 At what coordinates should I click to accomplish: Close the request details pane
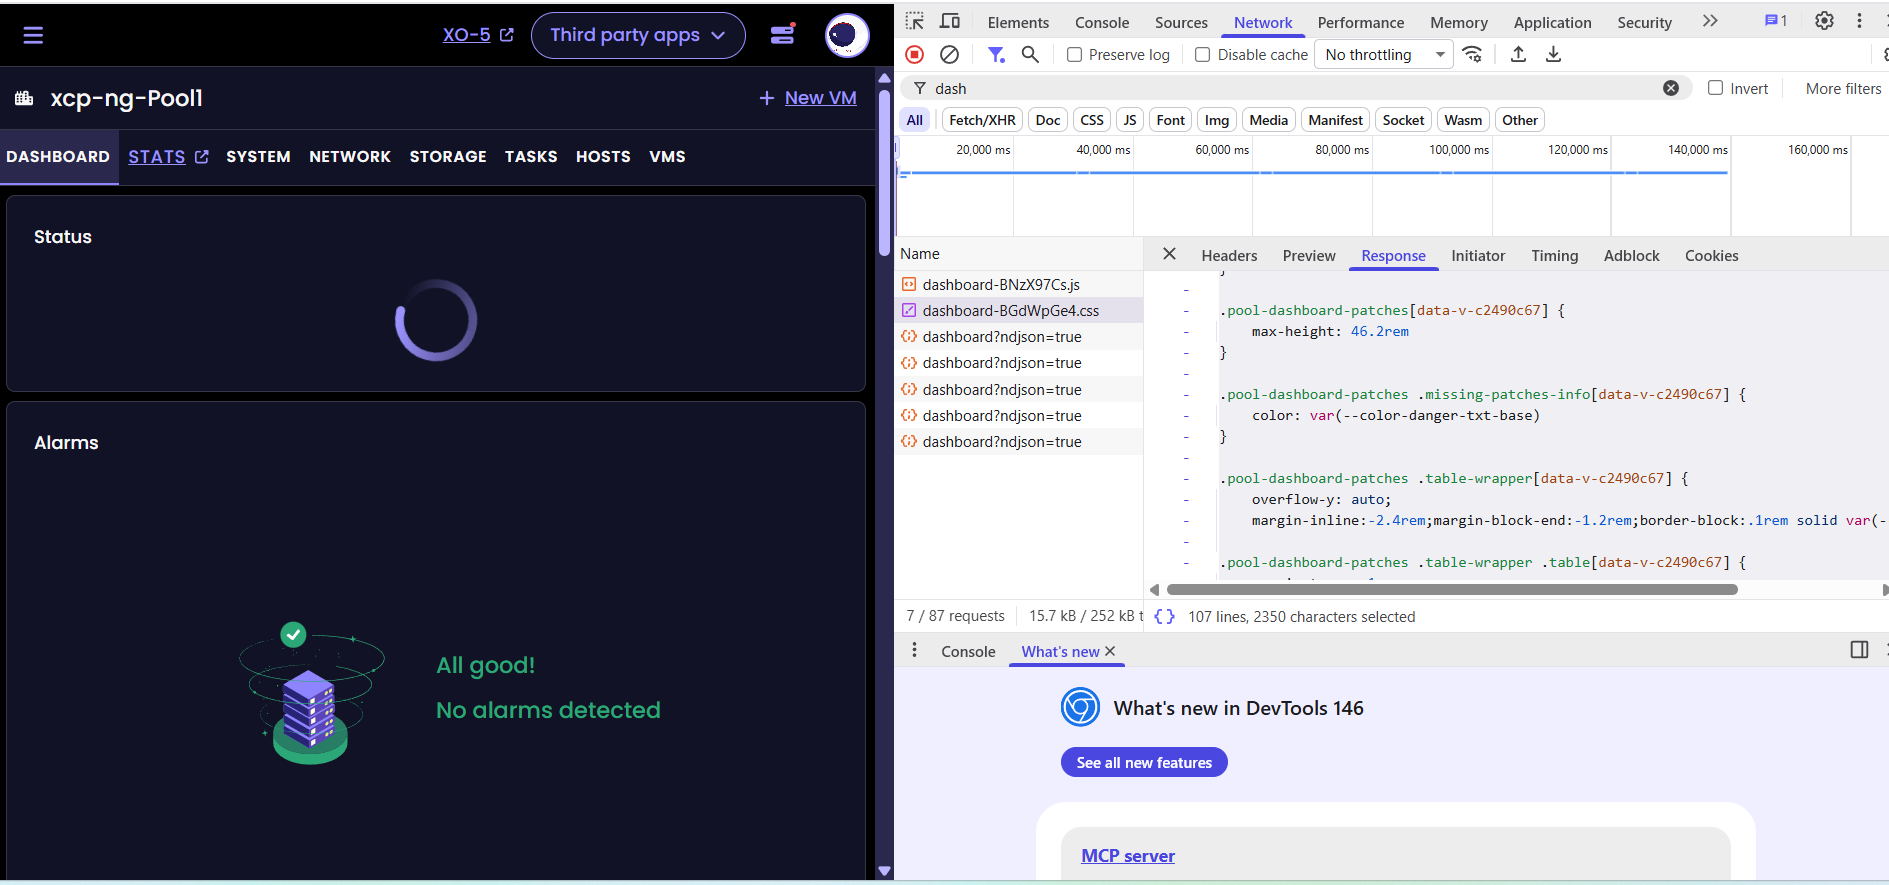1169,254
